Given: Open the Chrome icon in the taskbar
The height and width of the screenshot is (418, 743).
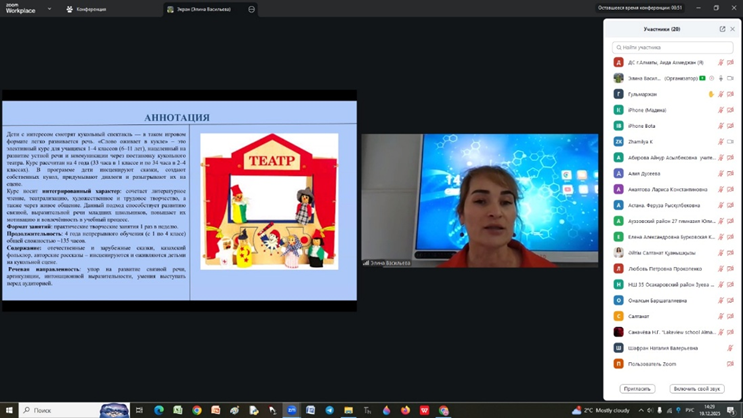Looking at the screenshot, I should tap(197, 410).
